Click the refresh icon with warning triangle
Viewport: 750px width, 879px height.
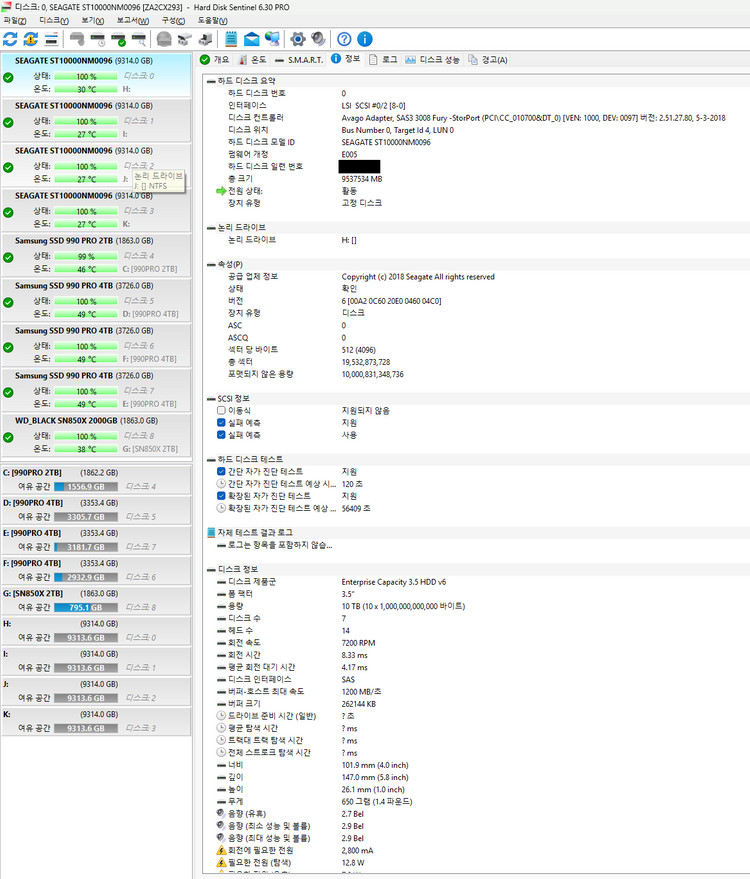[x=31, y=39]
